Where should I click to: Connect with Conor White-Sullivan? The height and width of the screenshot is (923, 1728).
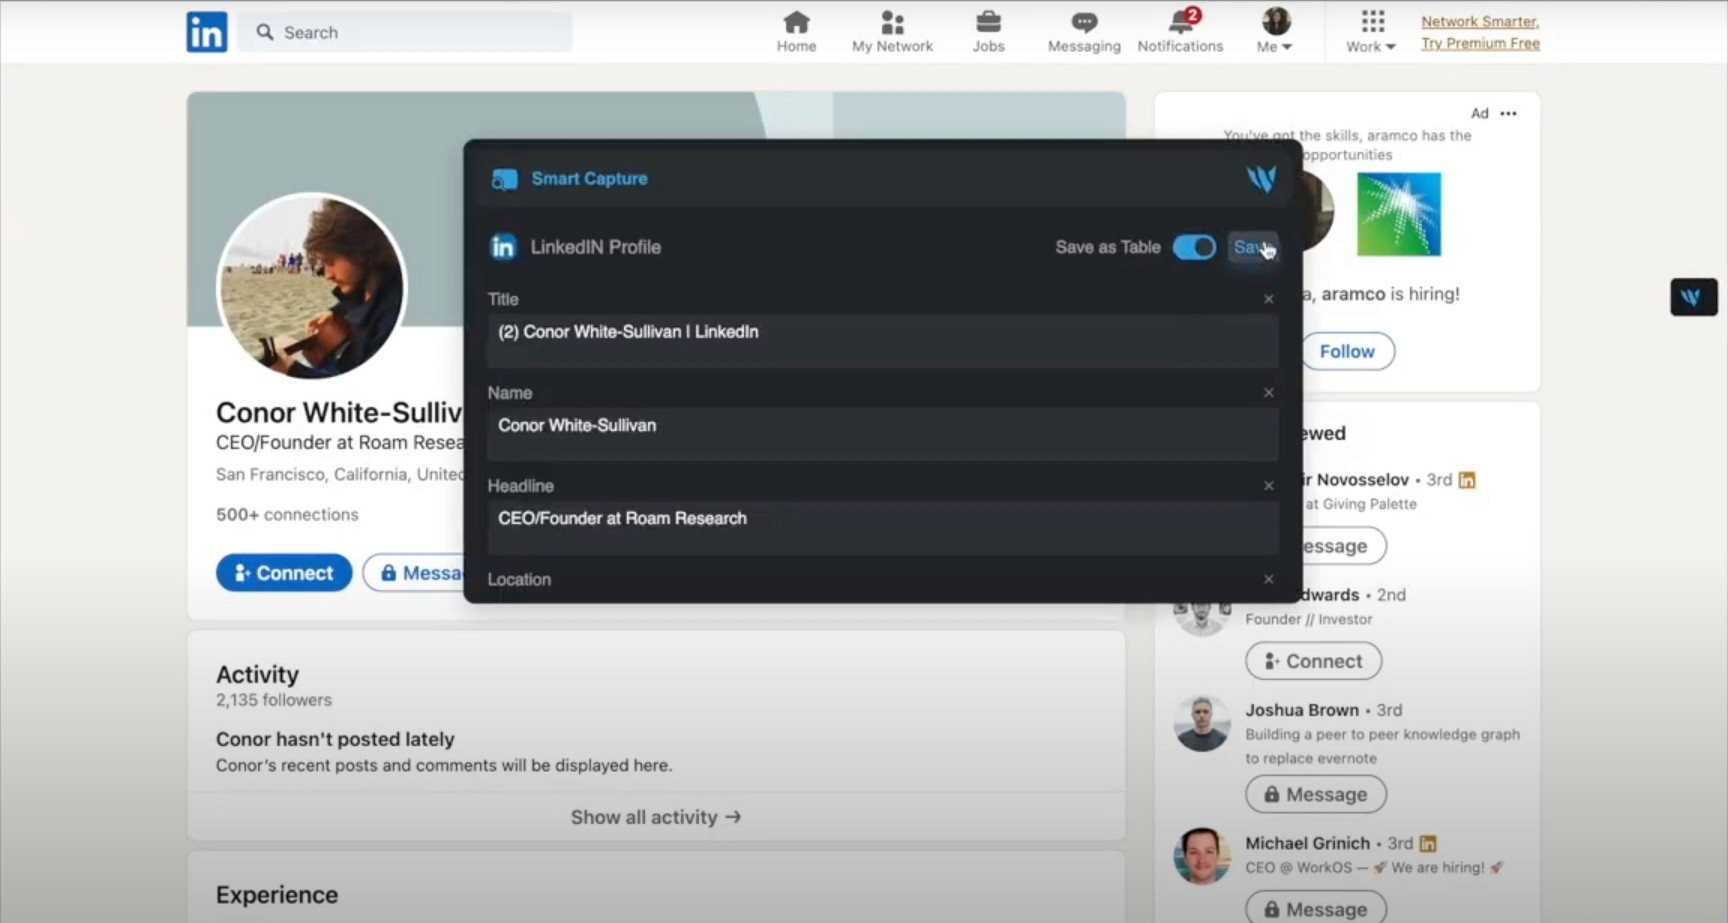284,573
